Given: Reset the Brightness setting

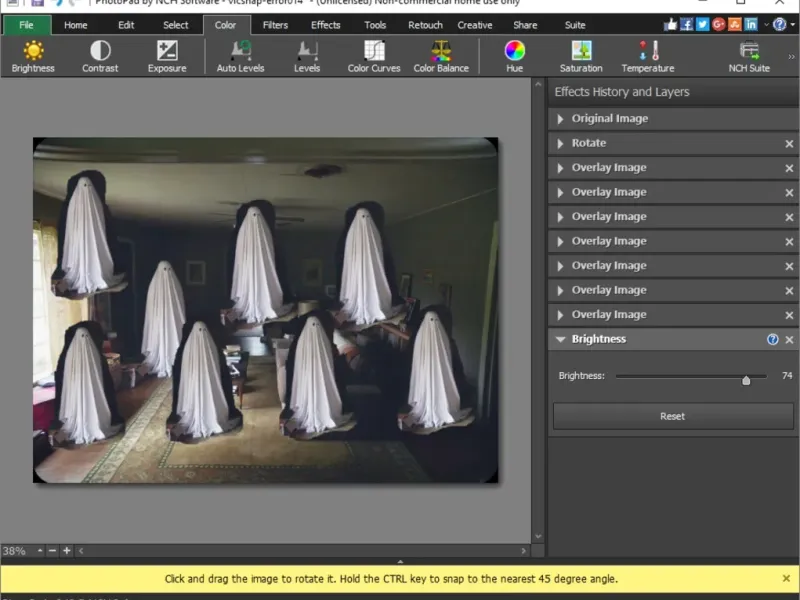Looking at the screenshot, I should pos(672,416).
